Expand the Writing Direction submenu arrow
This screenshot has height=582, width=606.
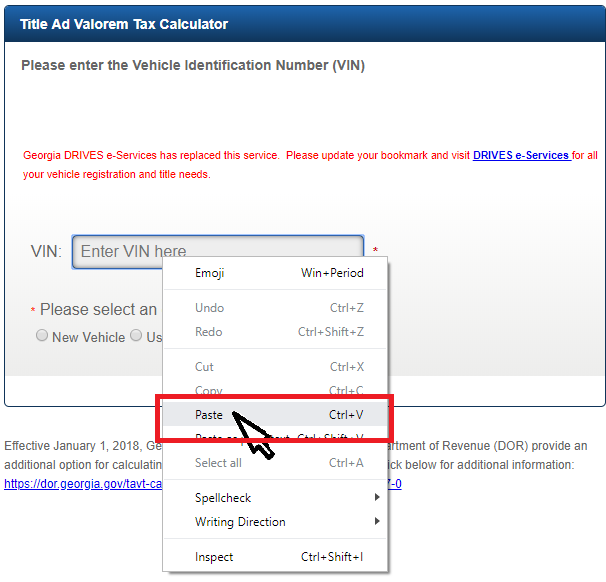(377, 521)
